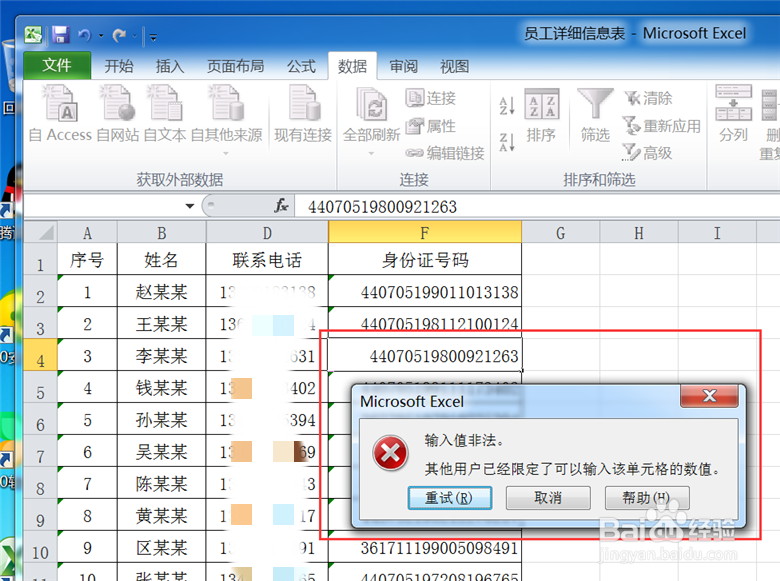
Task: Select column H header
Action: pyautogui.click(x=639, y=233)
